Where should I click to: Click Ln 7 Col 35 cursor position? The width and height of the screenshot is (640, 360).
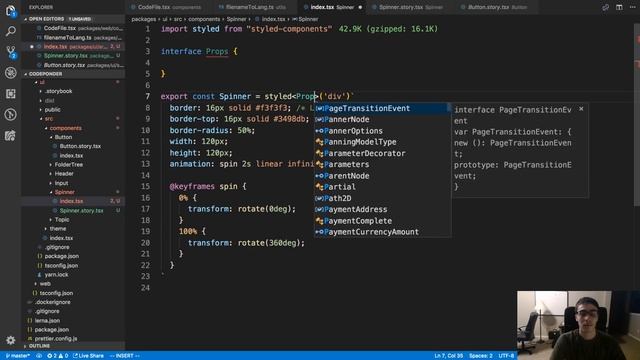click(x=448, y=356)
